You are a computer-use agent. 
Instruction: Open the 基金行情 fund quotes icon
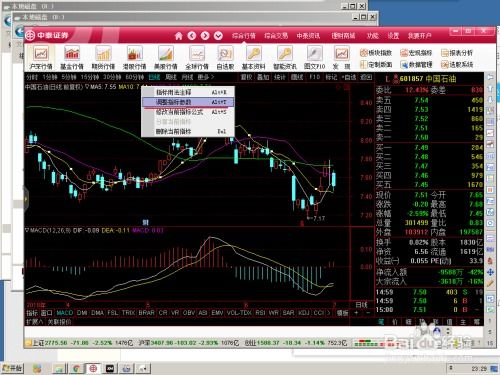pos(72,57)
